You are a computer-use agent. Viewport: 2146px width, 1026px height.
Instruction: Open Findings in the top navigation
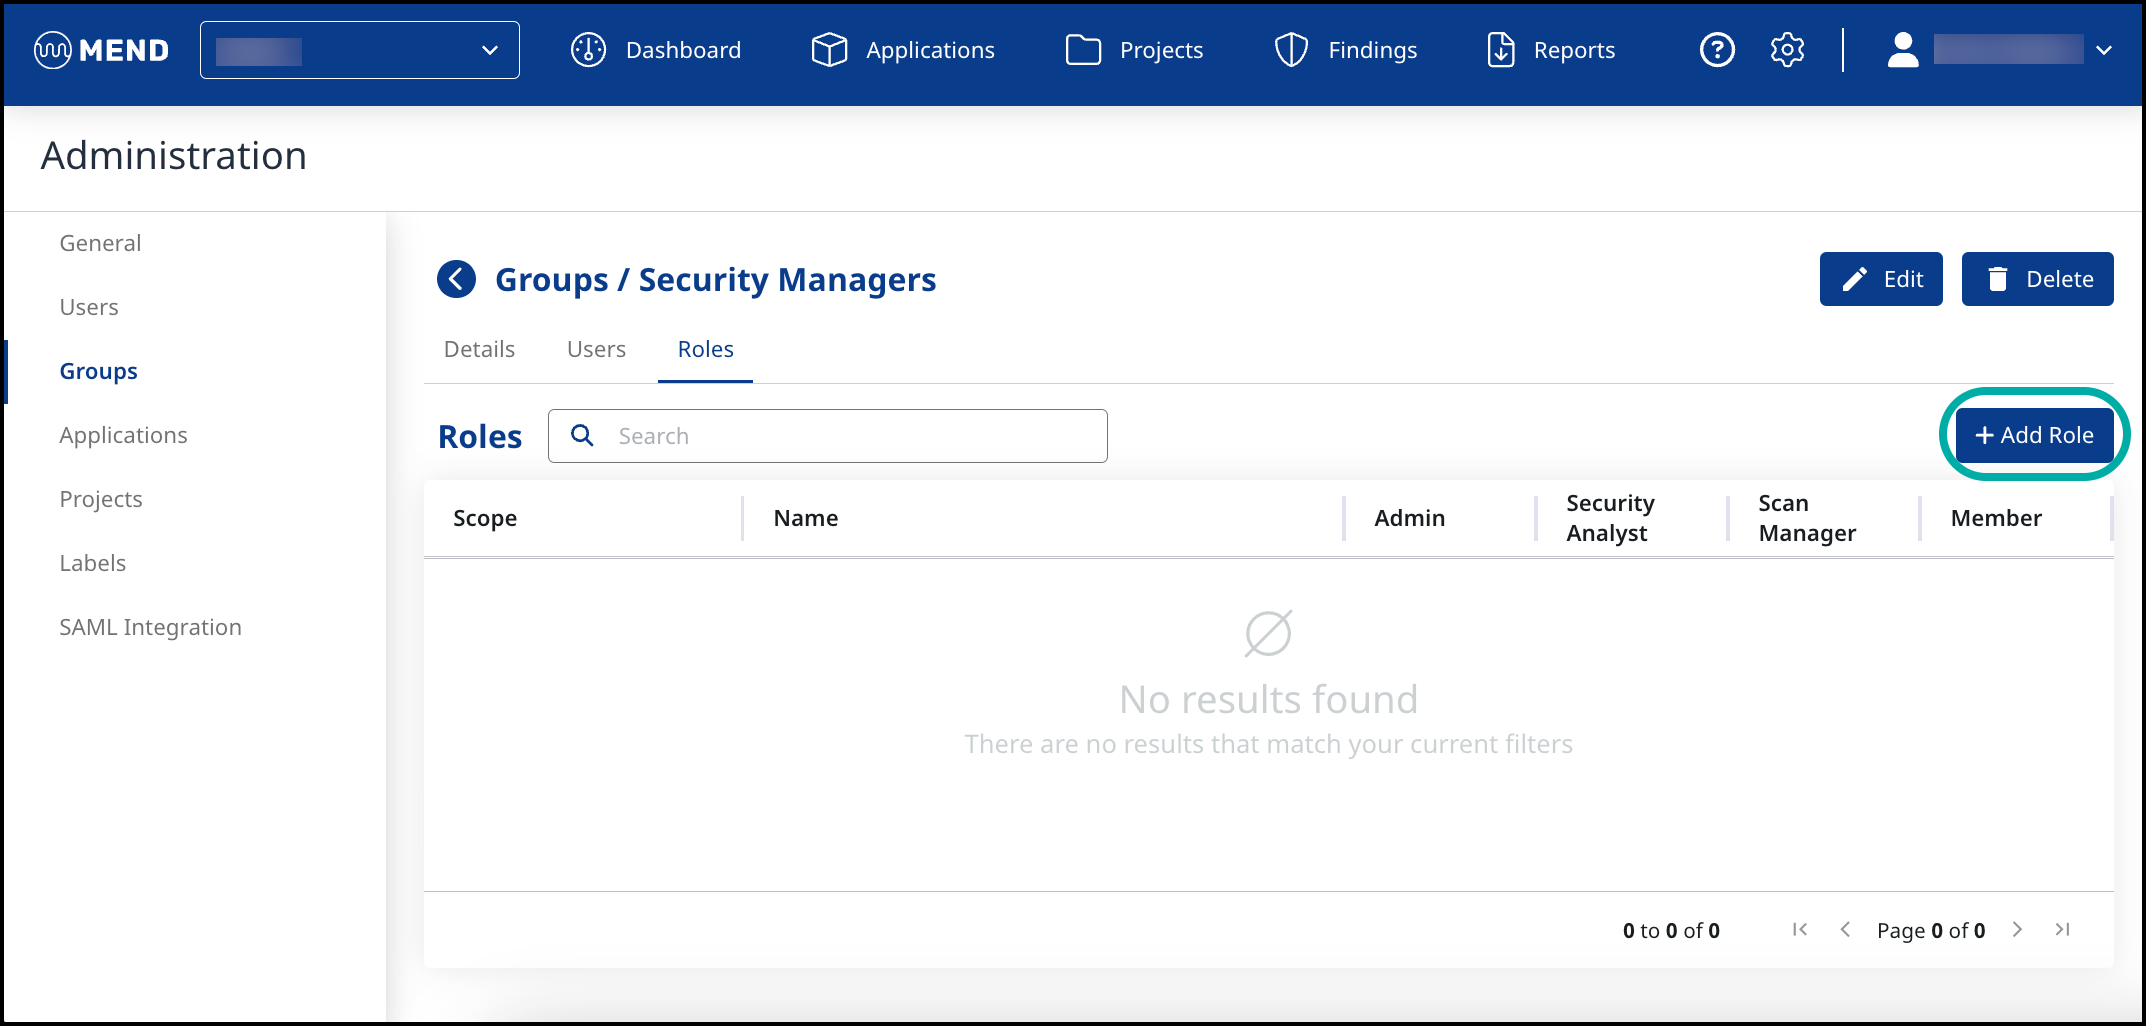coord(1346,50)
